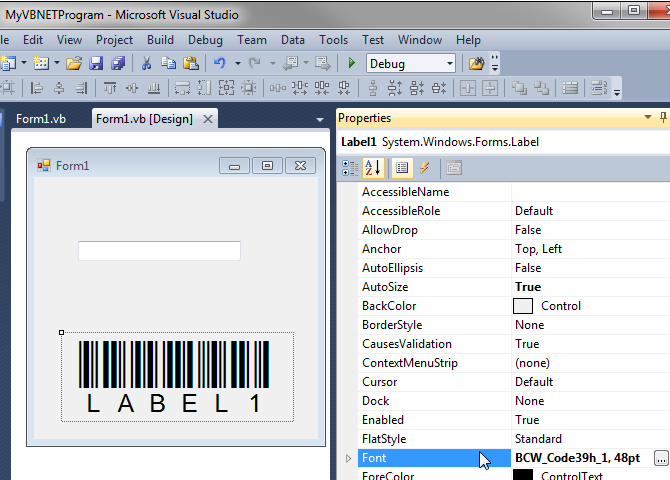Click the Align Rights layout icon

tap(81, 88)
